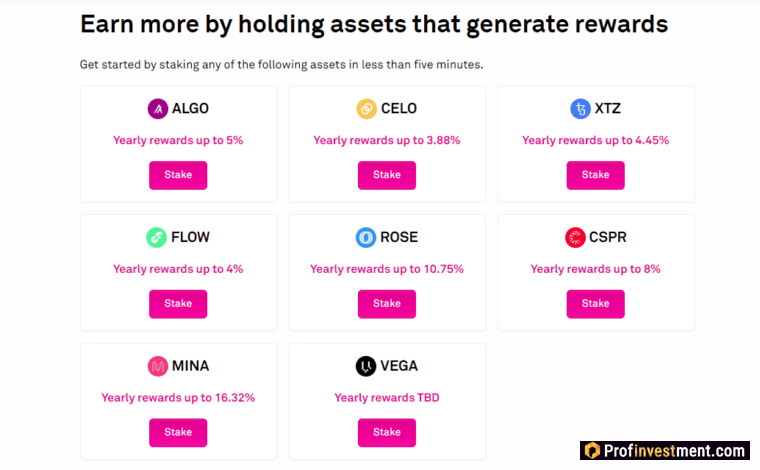Click the XTZ Tezos icon
Image resolution: width=760 pixels, height=470 pixels.
click(580, 109)
